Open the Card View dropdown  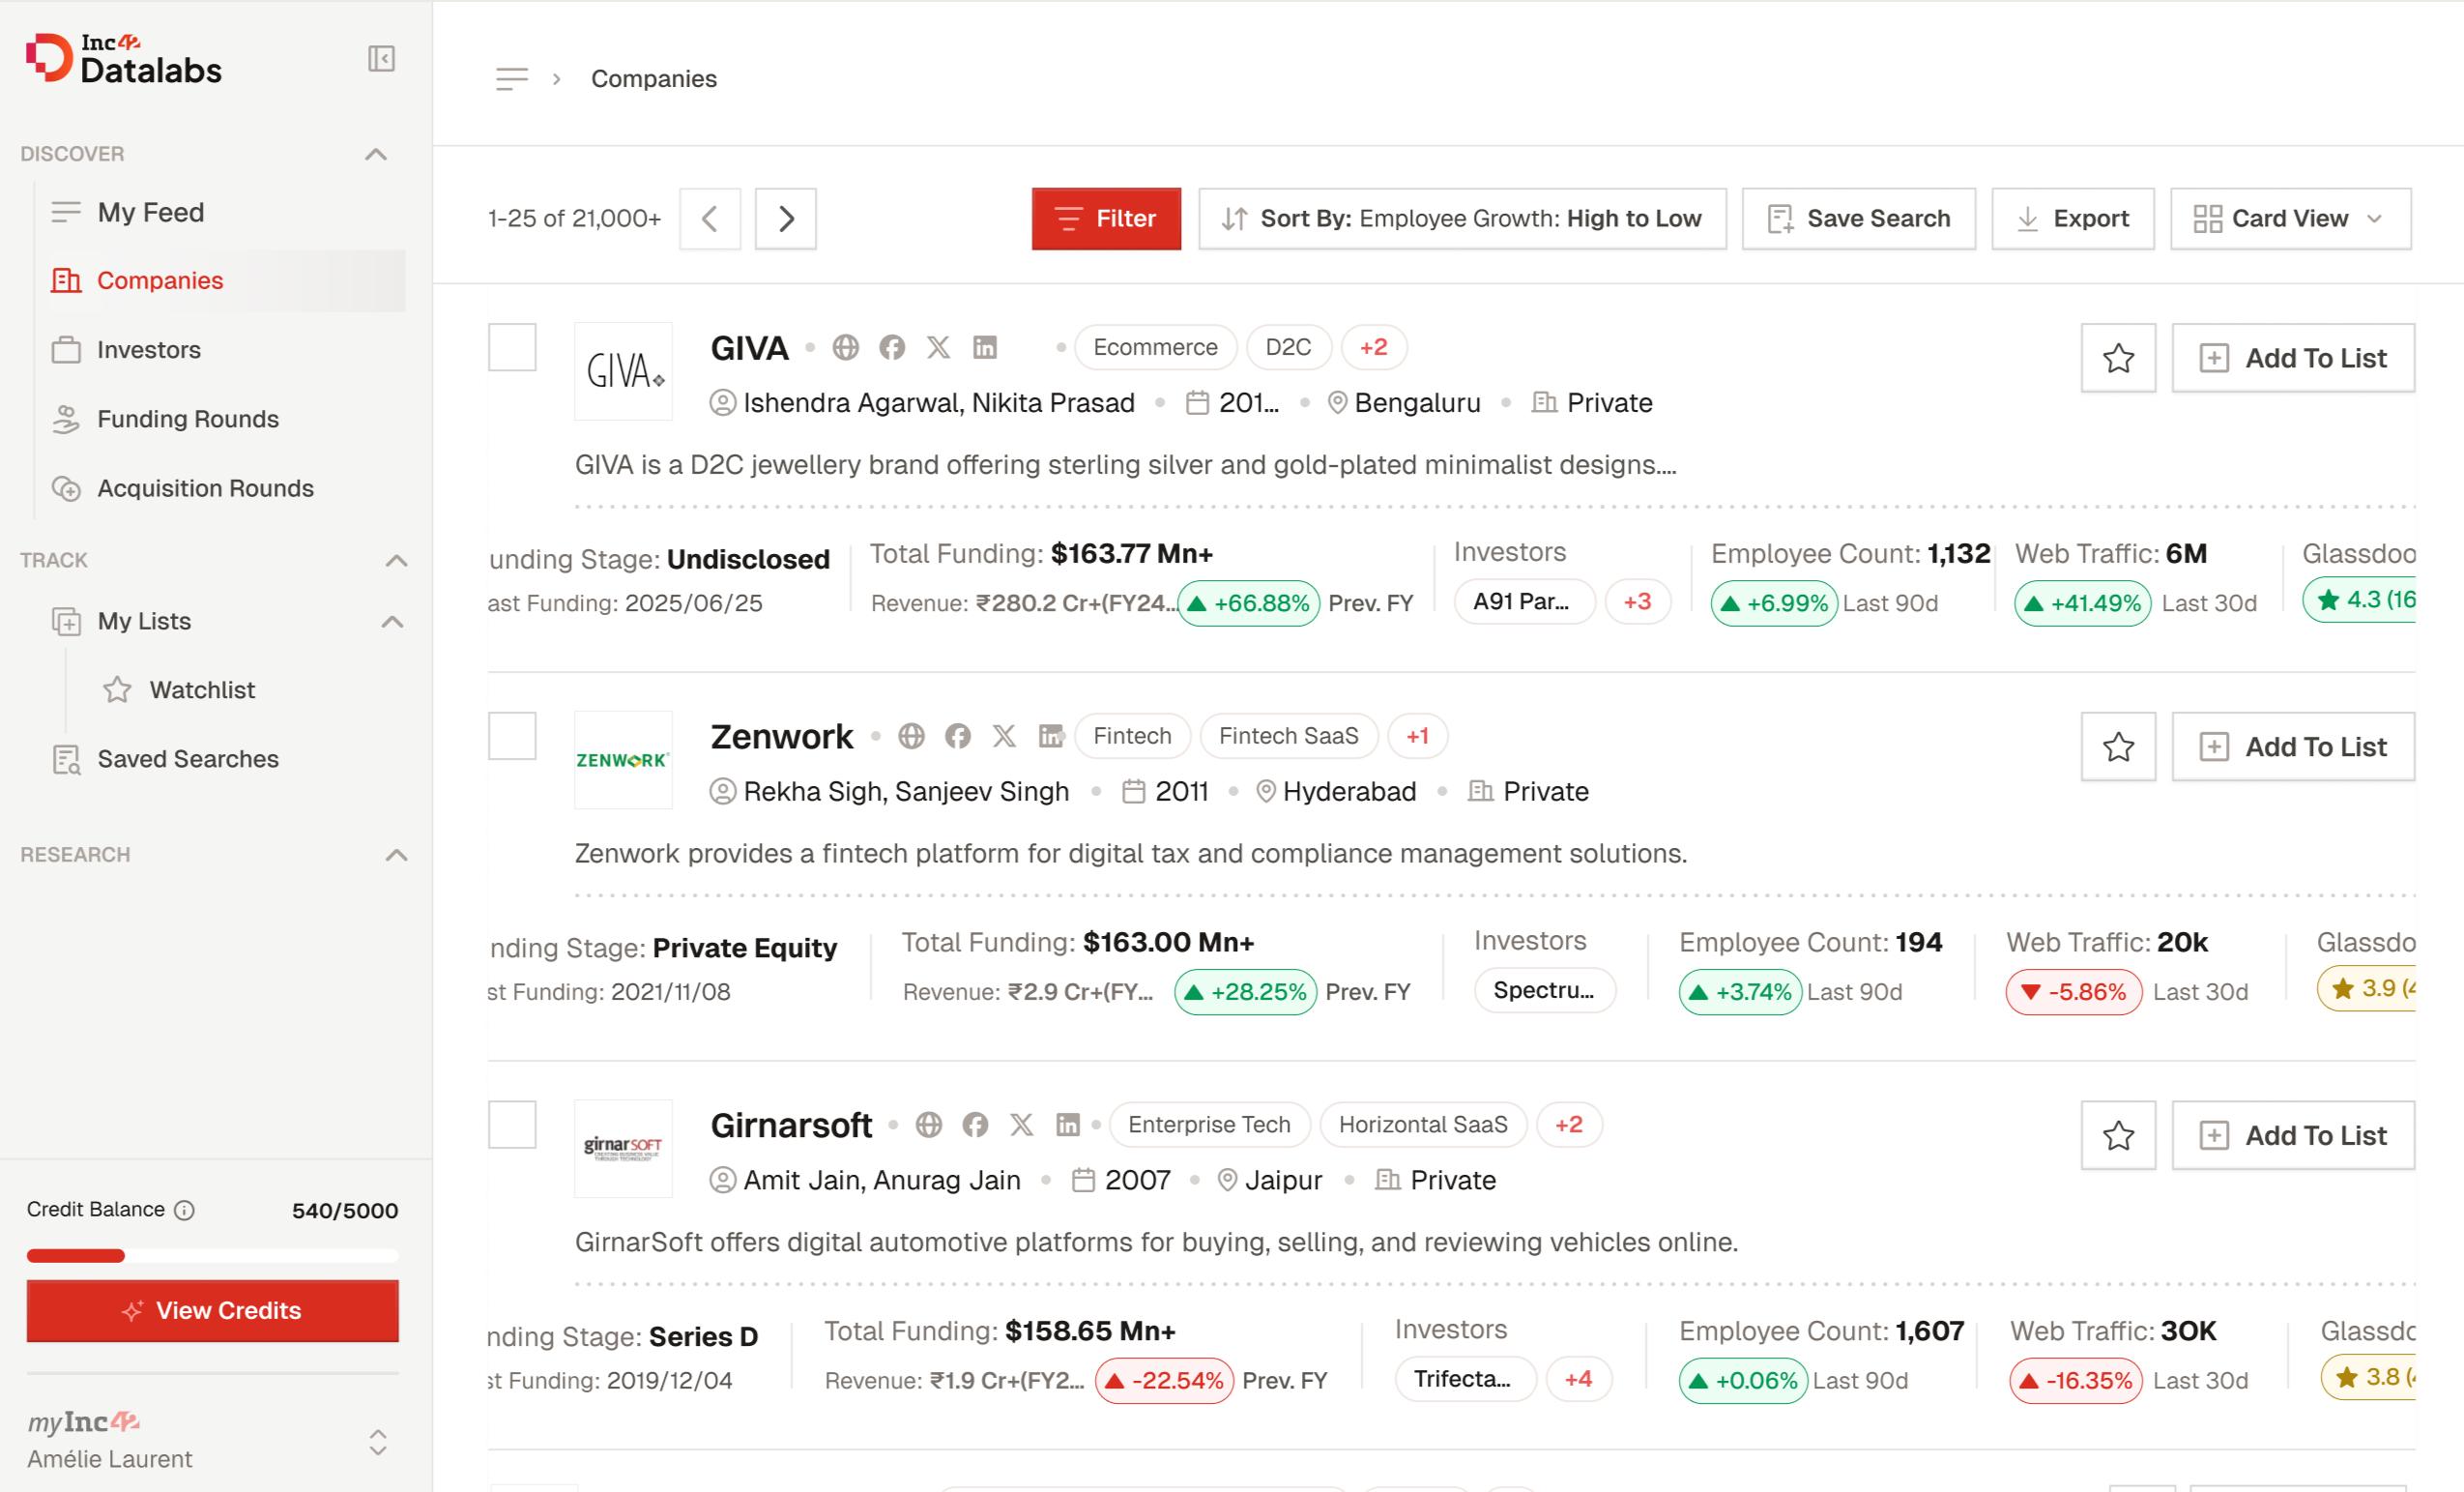click(x=2289, y=218)
